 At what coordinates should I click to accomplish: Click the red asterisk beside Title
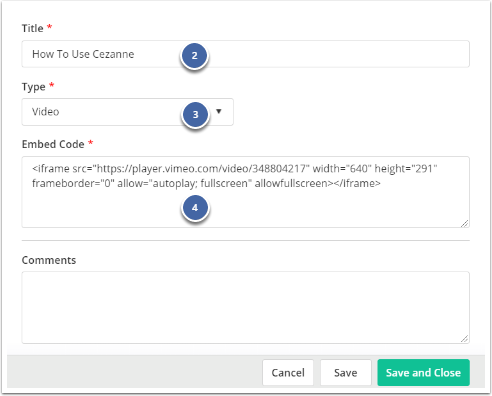coord(49,26)
